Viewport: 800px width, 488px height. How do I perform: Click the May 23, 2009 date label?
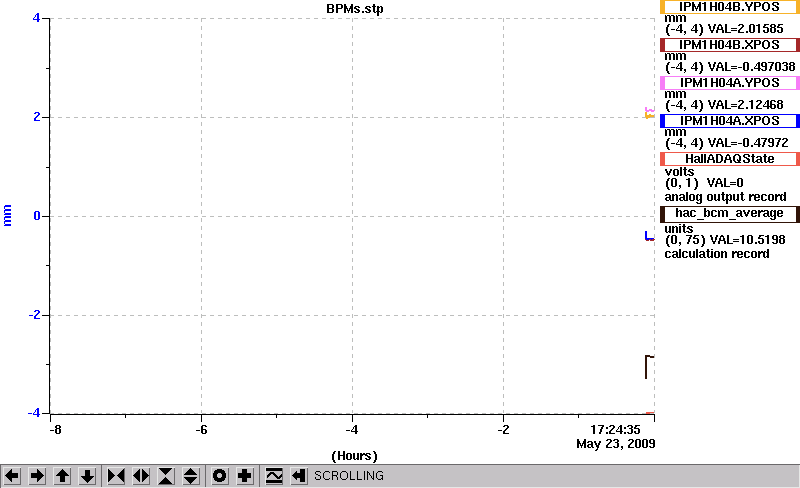616,444
